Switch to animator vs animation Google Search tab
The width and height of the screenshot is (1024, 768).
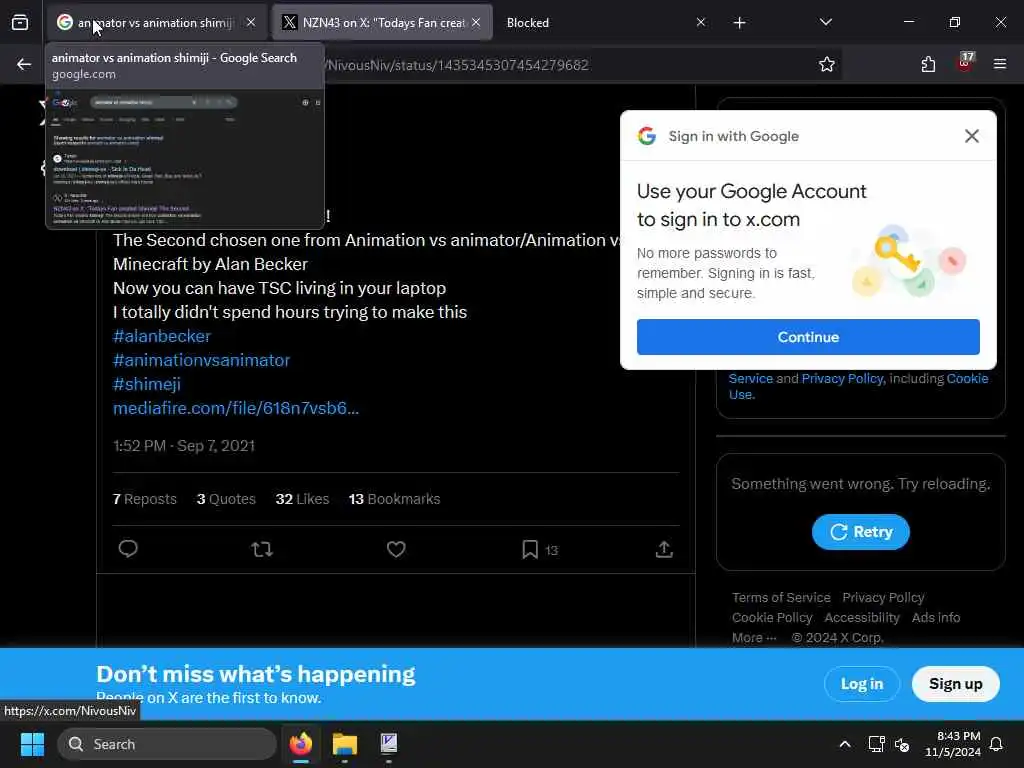click(155, 23)
